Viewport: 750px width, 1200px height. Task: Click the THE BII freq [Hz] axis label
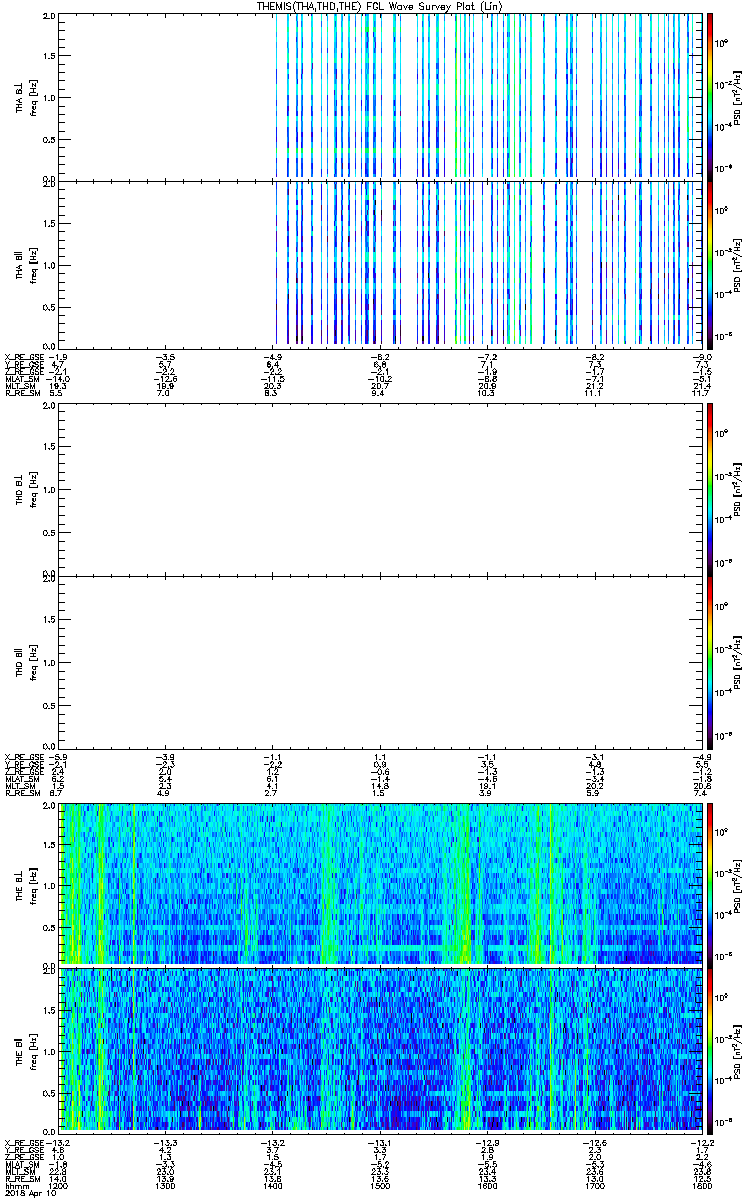click(32, 1049)
